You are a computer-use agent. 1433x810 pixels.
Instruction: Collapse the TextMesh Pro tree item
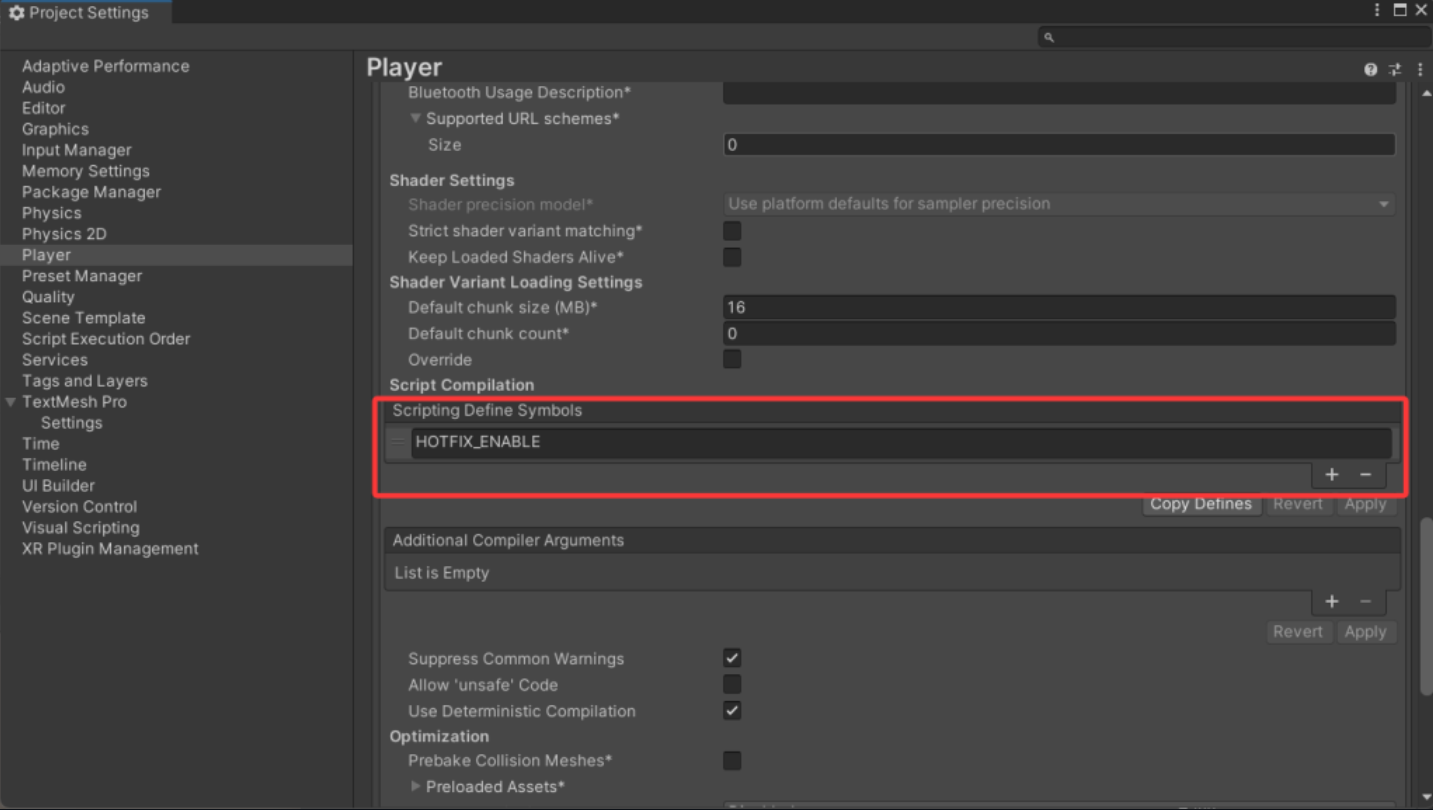point(11,402)
